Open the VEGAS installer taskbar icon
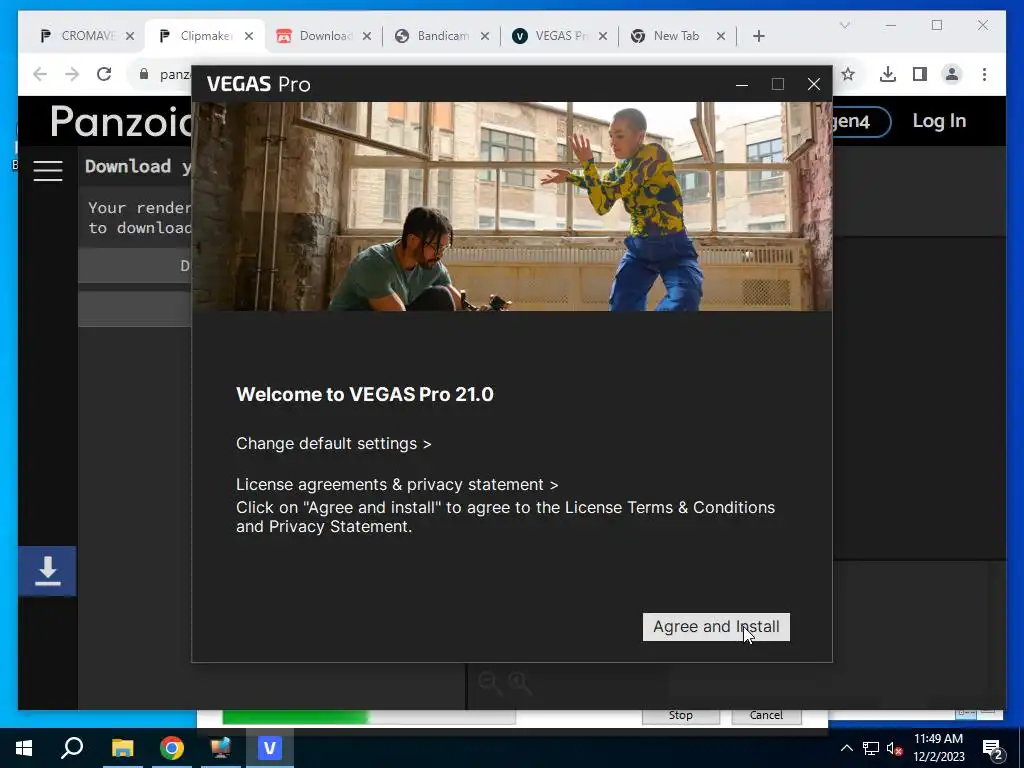This screenshot has width=1024, height=768. coord(270,748)
